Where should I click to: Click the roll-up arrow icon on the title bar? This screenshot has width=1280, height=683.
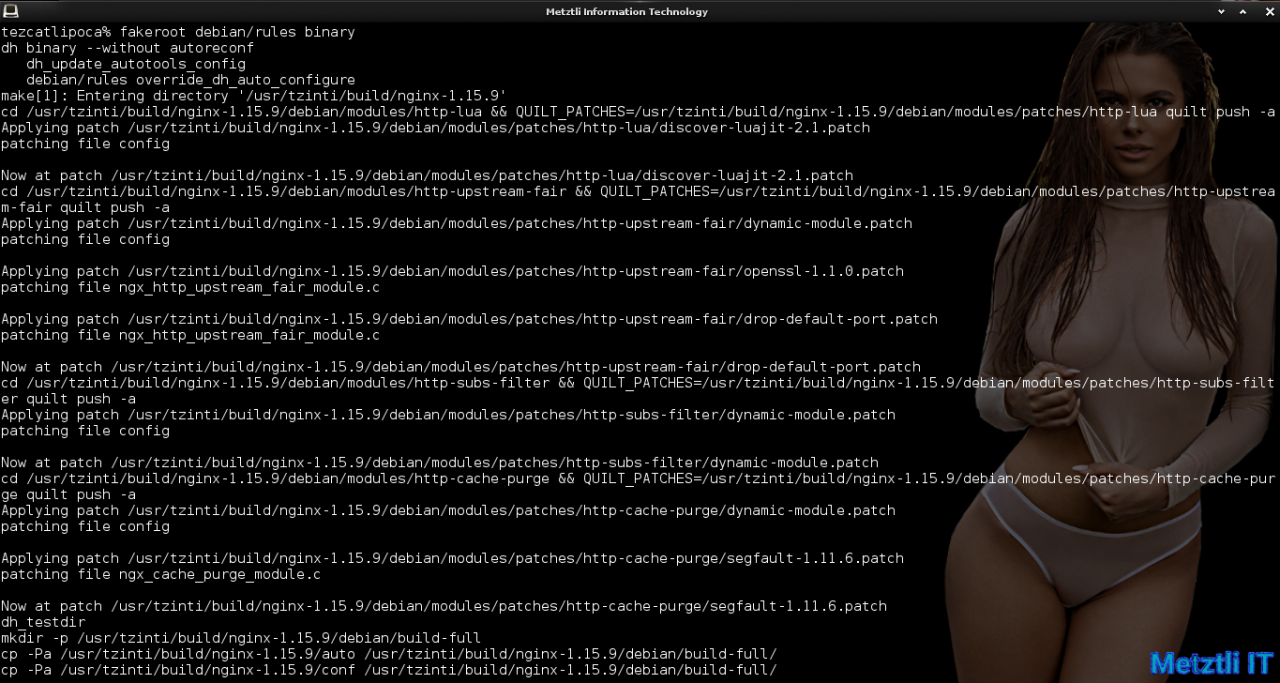coord(1243,11)
